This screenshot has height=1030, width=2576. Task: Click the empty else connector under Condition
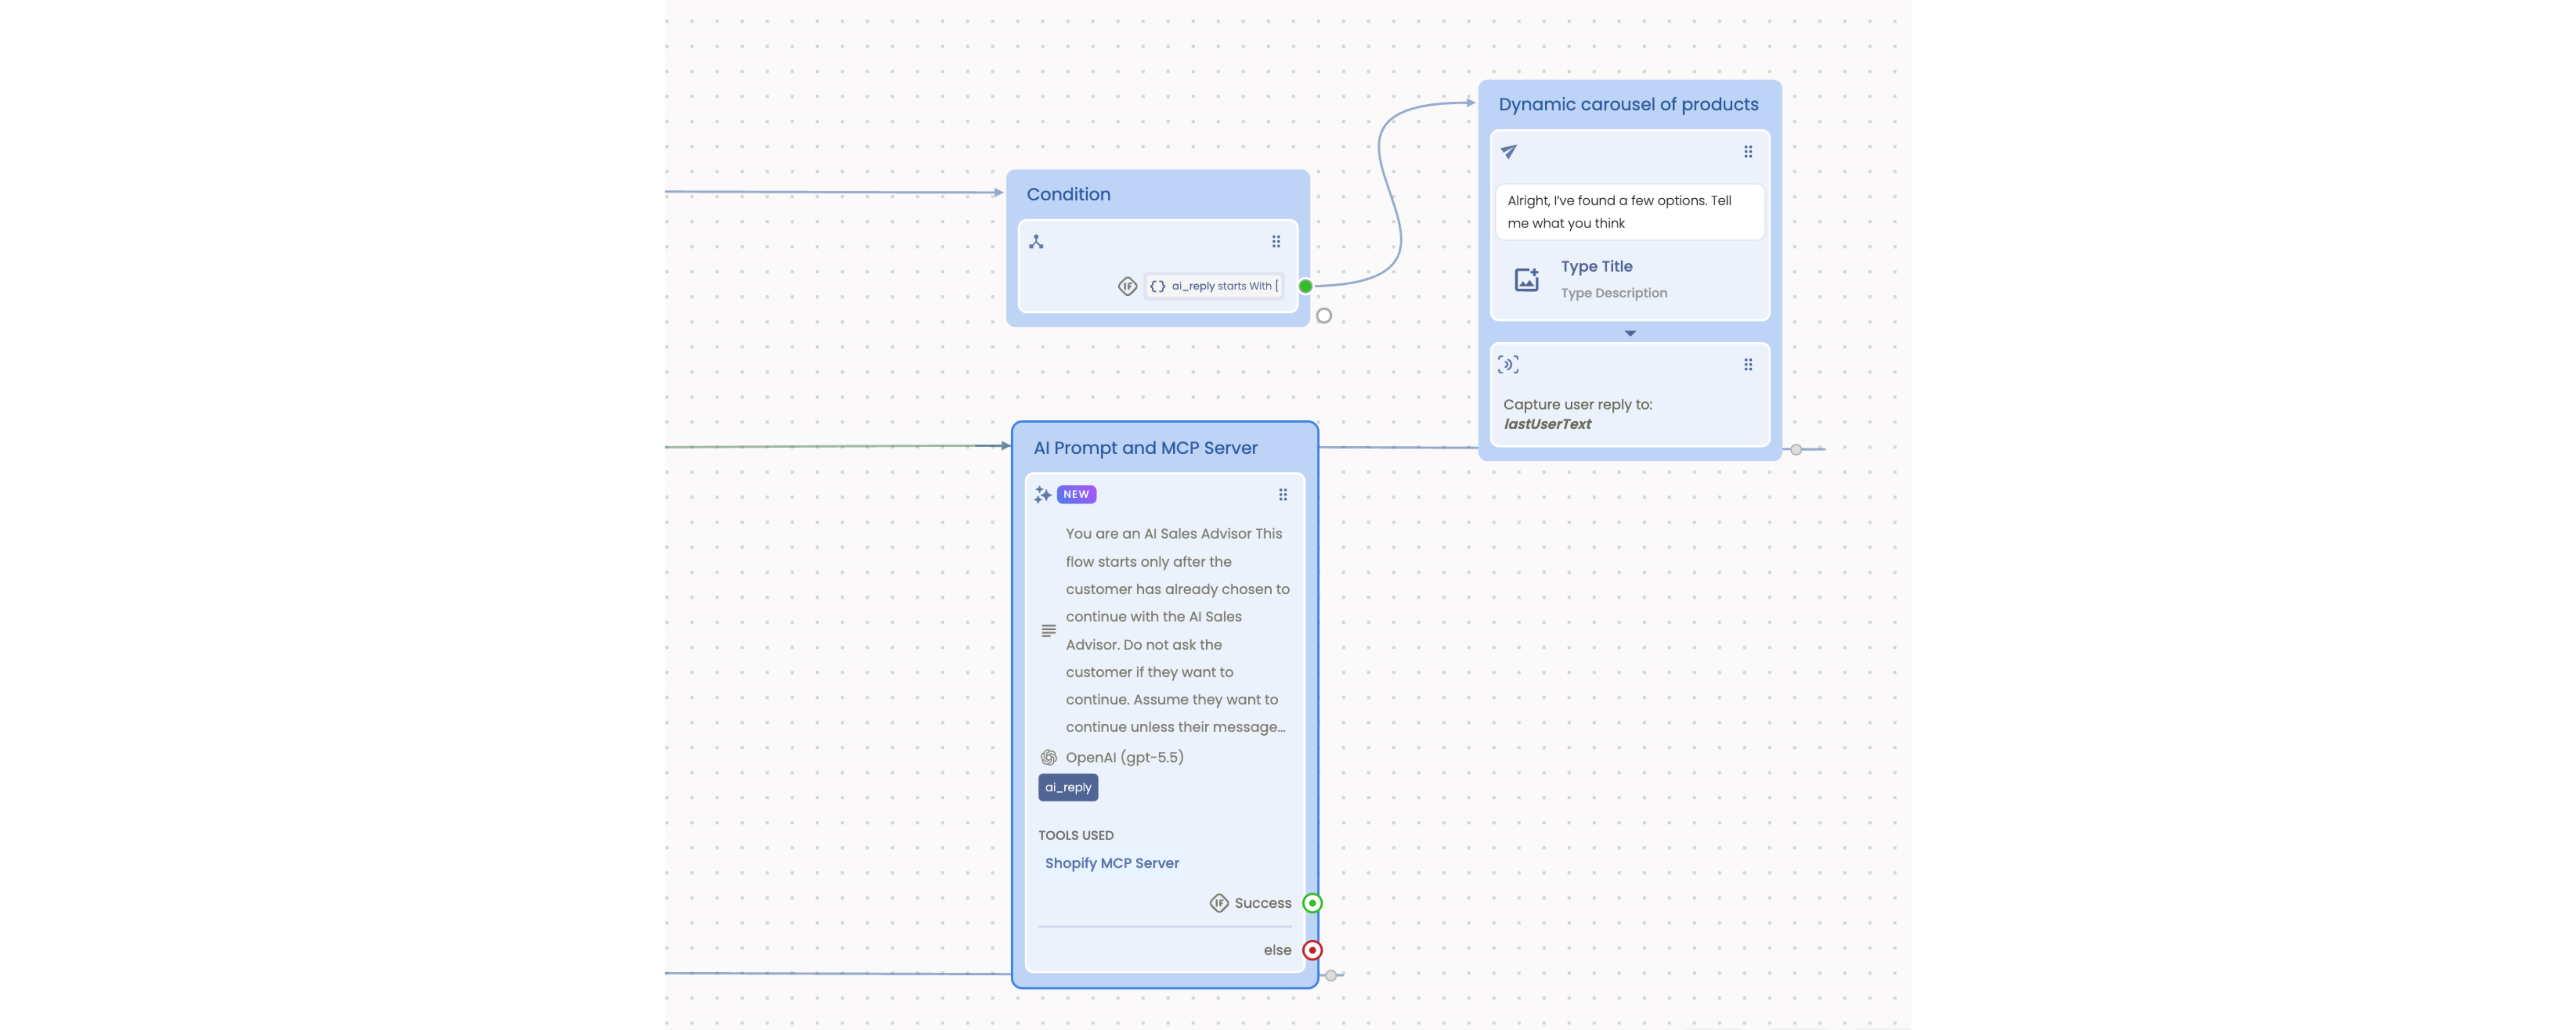tap(1324, 316)
